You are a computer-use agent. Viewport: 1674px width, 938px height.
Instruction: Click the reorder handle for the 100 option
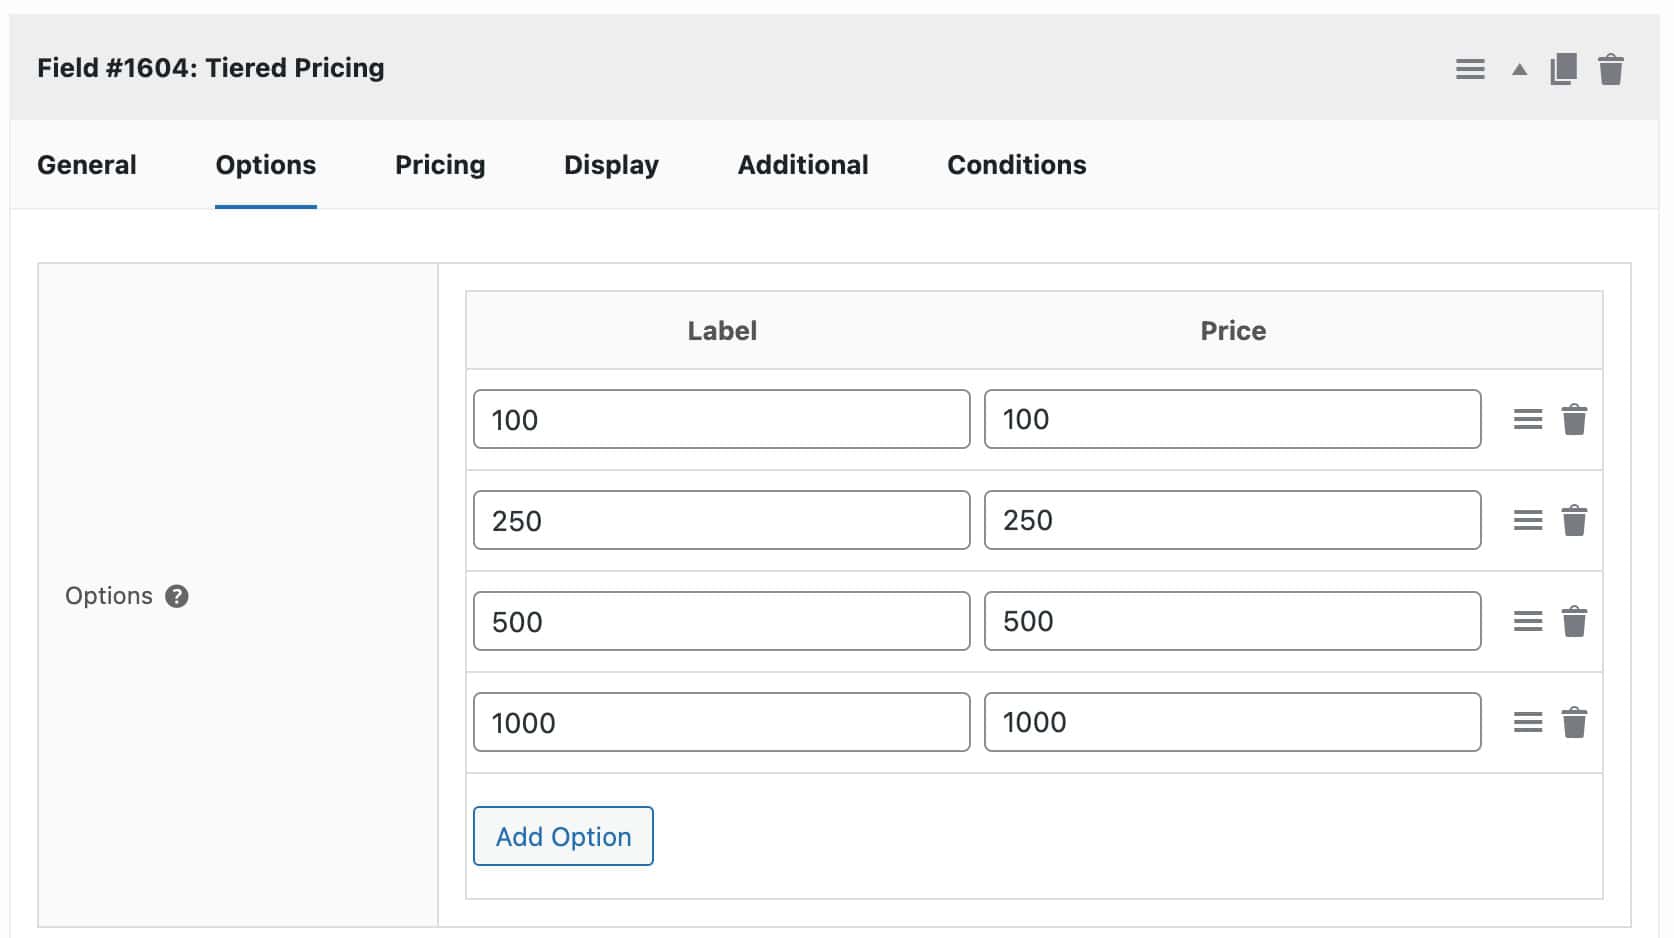click(x=1528, y=419)
